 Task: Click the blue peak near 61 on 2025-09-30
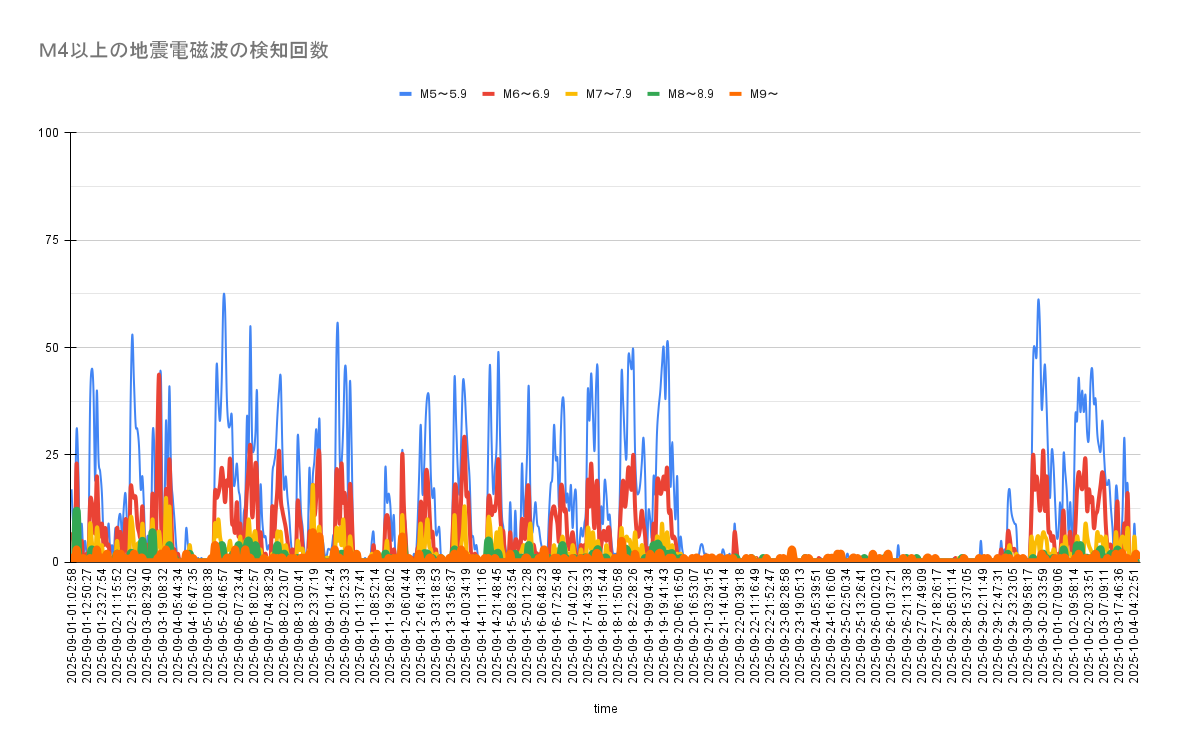coord(1039,299)
